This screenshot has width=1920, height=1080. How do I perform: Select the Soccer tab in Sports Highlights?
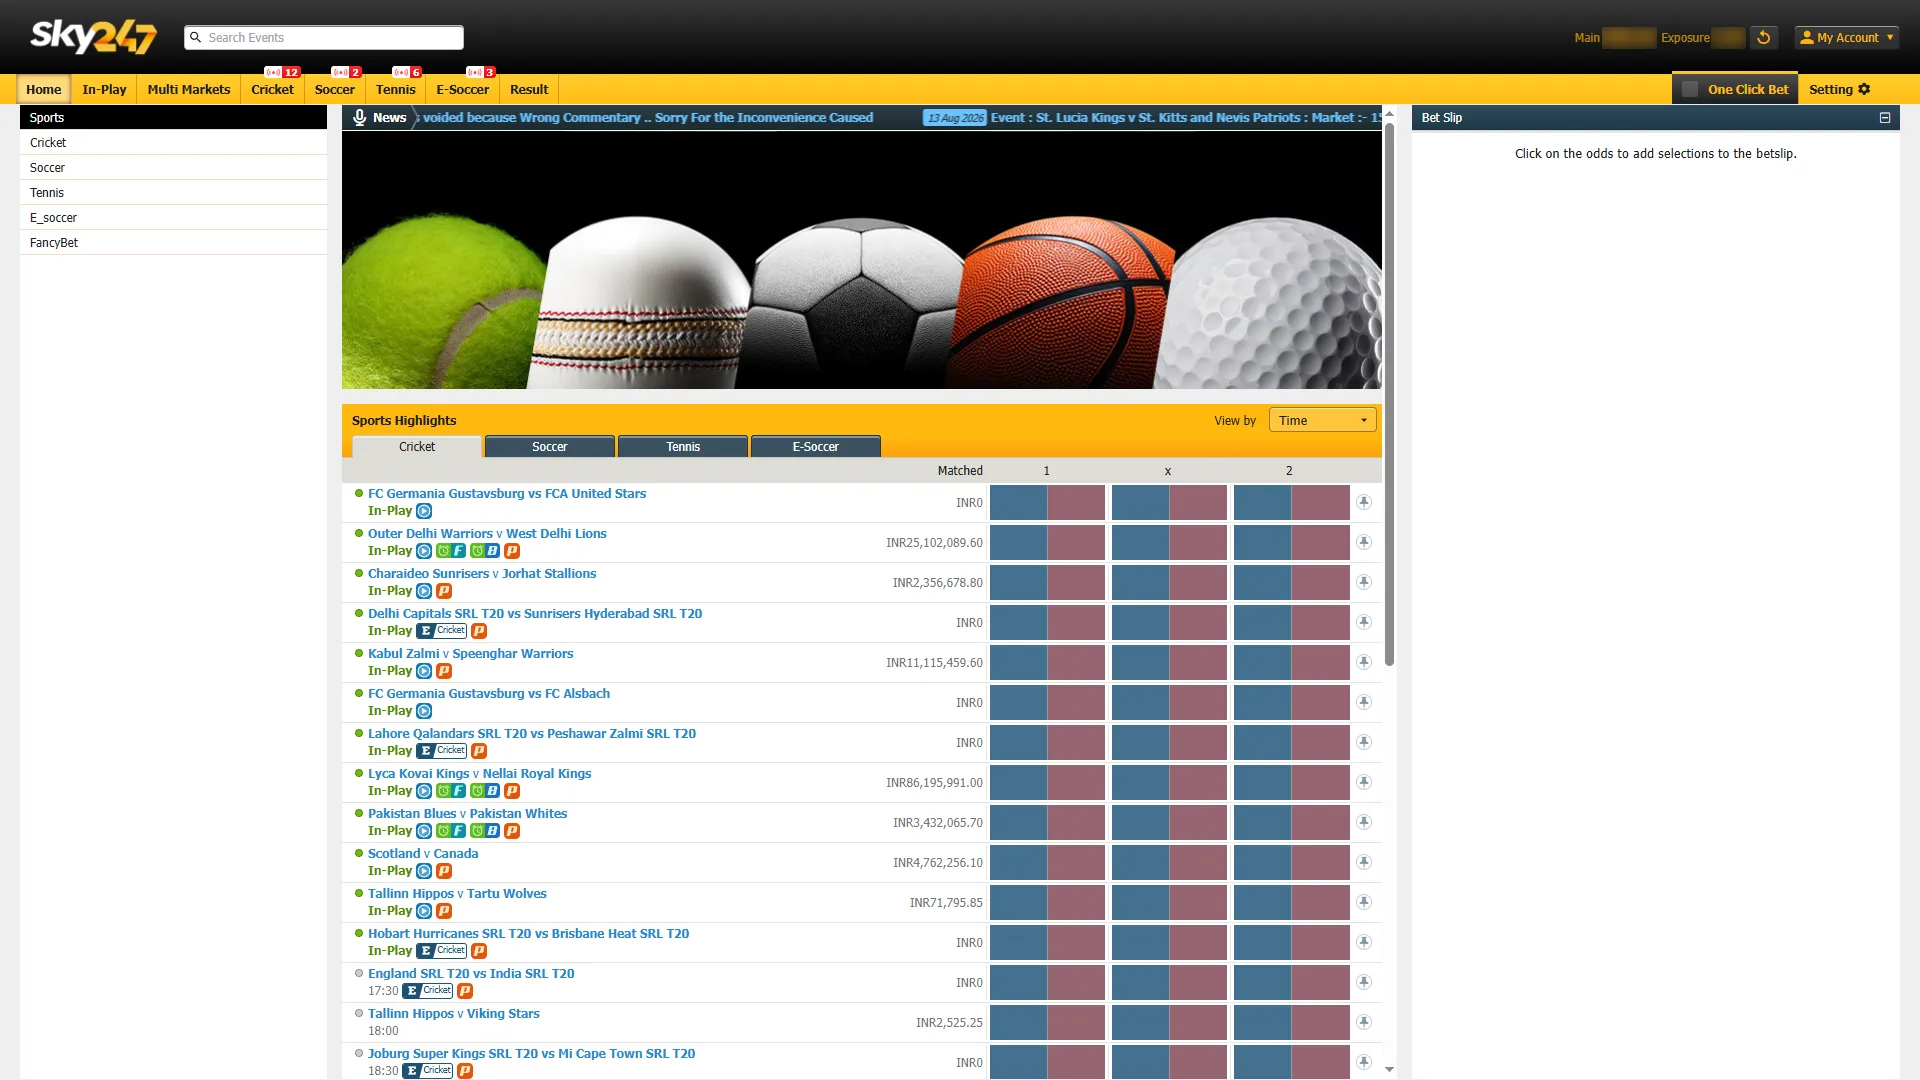550,447
